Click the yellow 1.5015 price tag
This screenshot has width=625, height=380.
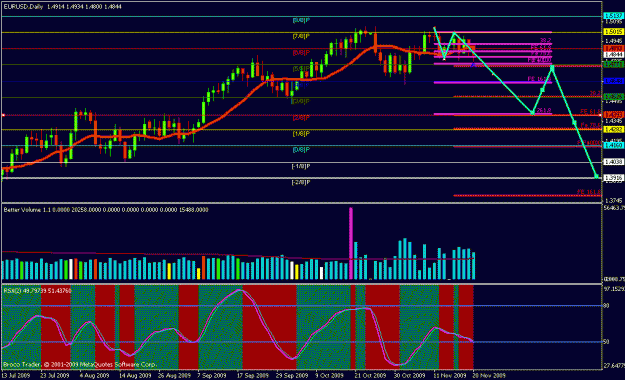614,32
